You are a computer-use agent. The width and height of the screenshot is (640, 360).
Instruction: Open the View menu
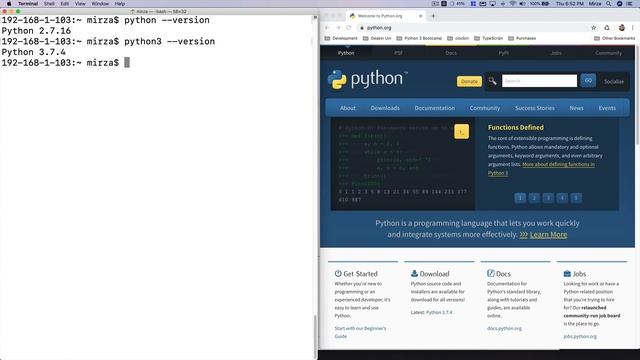pos(80,4)
